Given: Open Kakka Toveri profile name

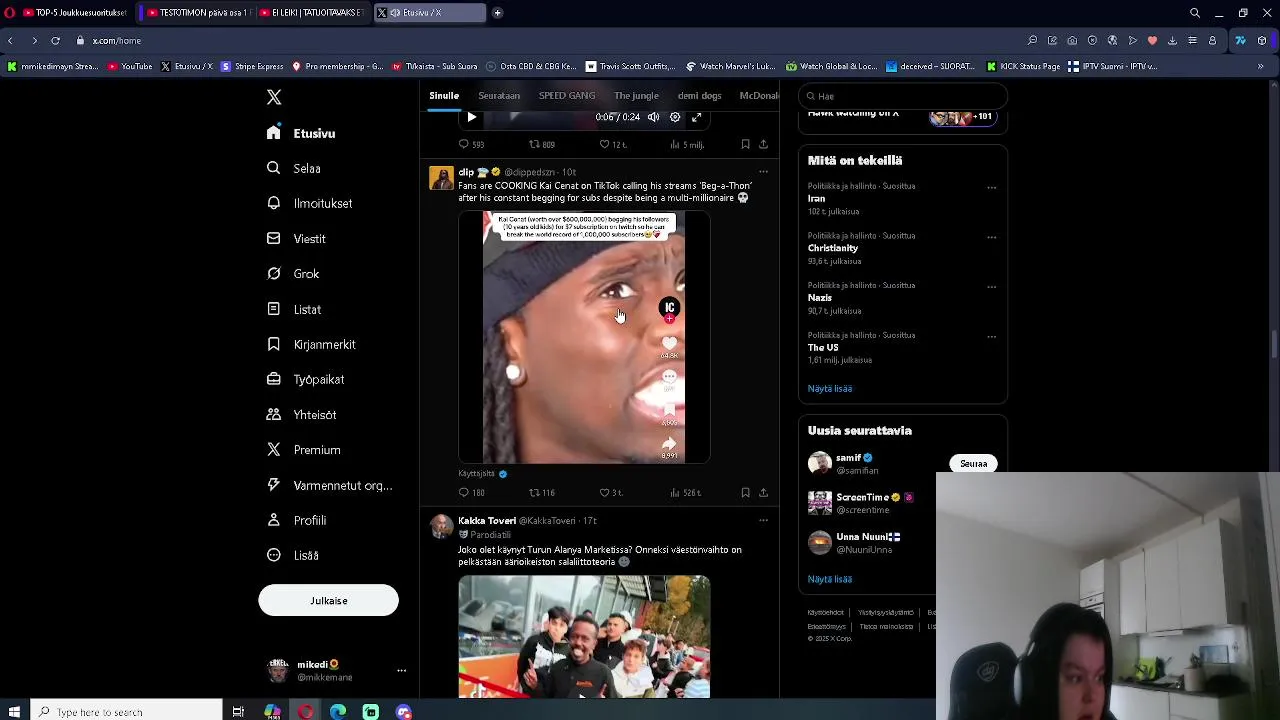Looking at the screenshot, I should 487,520.
